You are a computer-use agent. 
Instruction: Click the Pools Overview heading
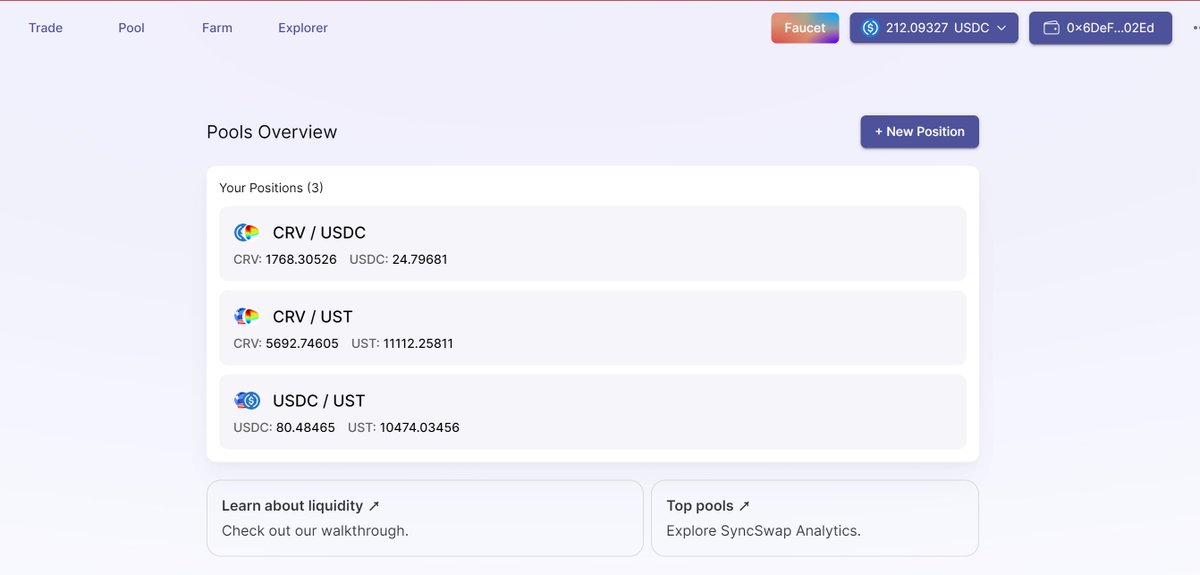[x=272, y=132]
